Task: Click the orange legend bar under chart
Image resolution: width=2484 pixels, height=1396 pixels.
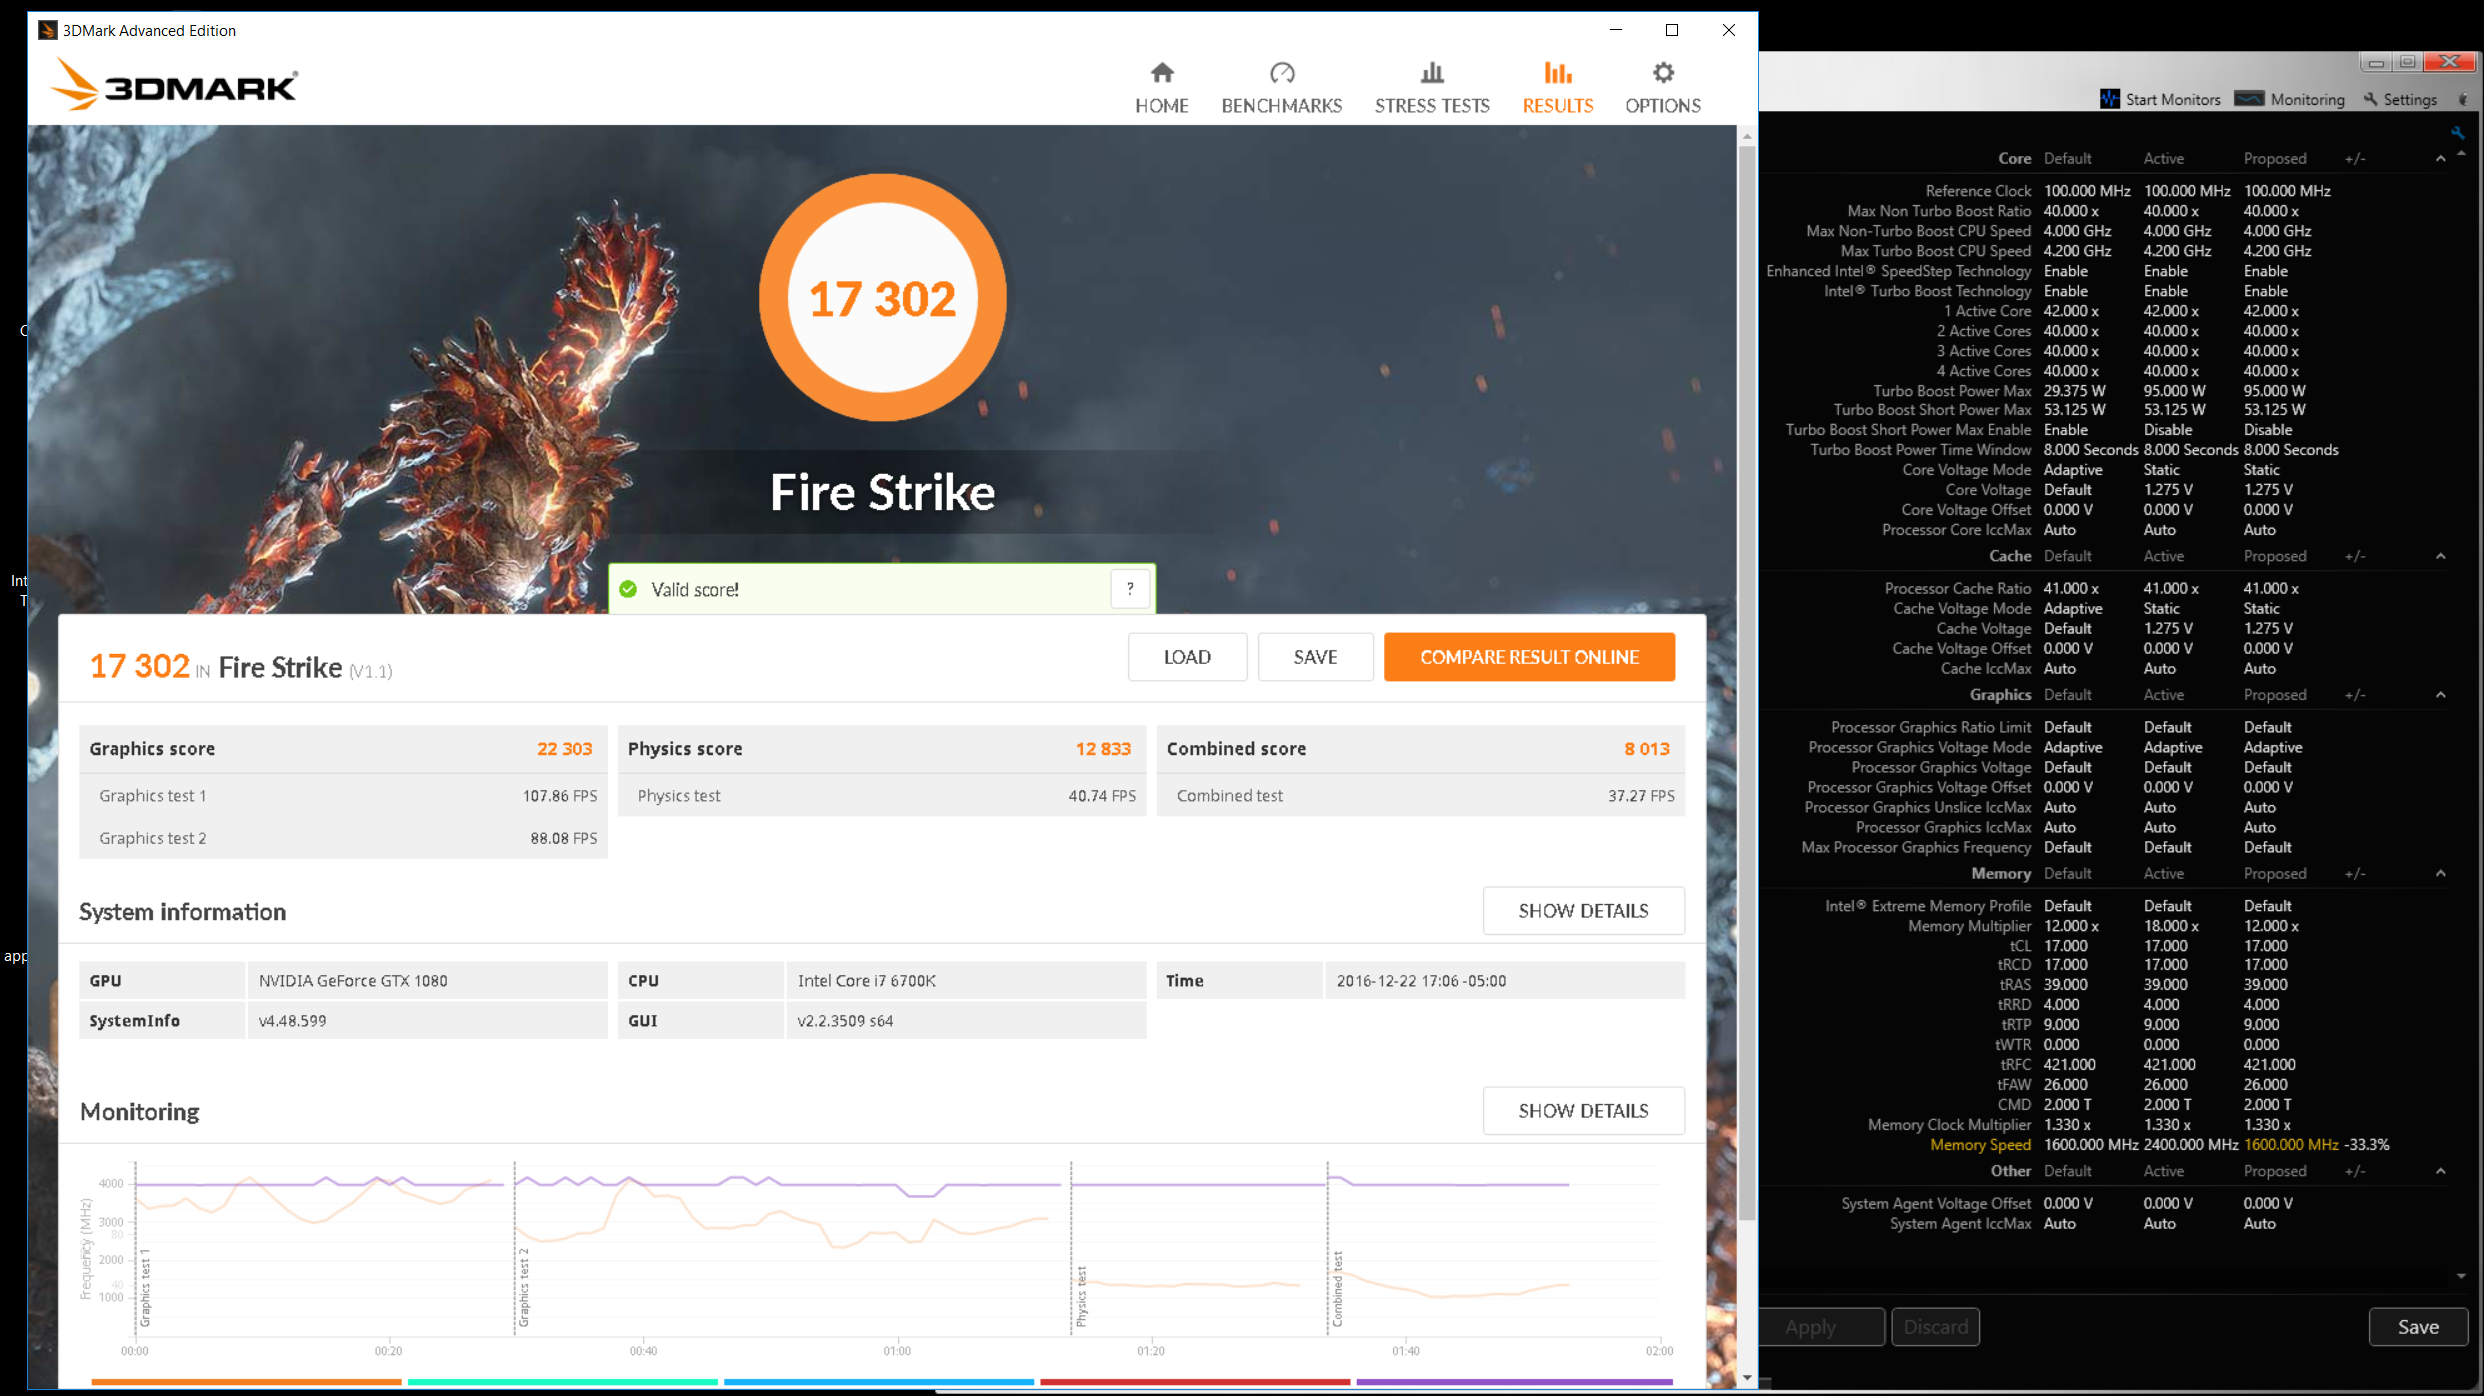Action: point(246,1382)
